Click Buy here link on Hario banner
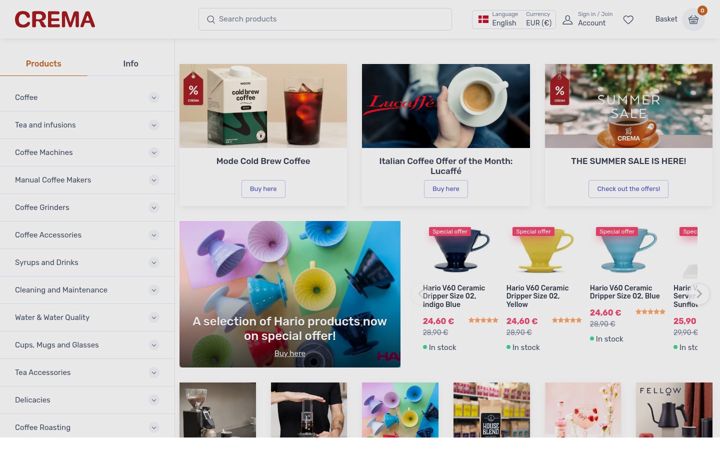The image size is (720, 450). (x=290, y=353)
